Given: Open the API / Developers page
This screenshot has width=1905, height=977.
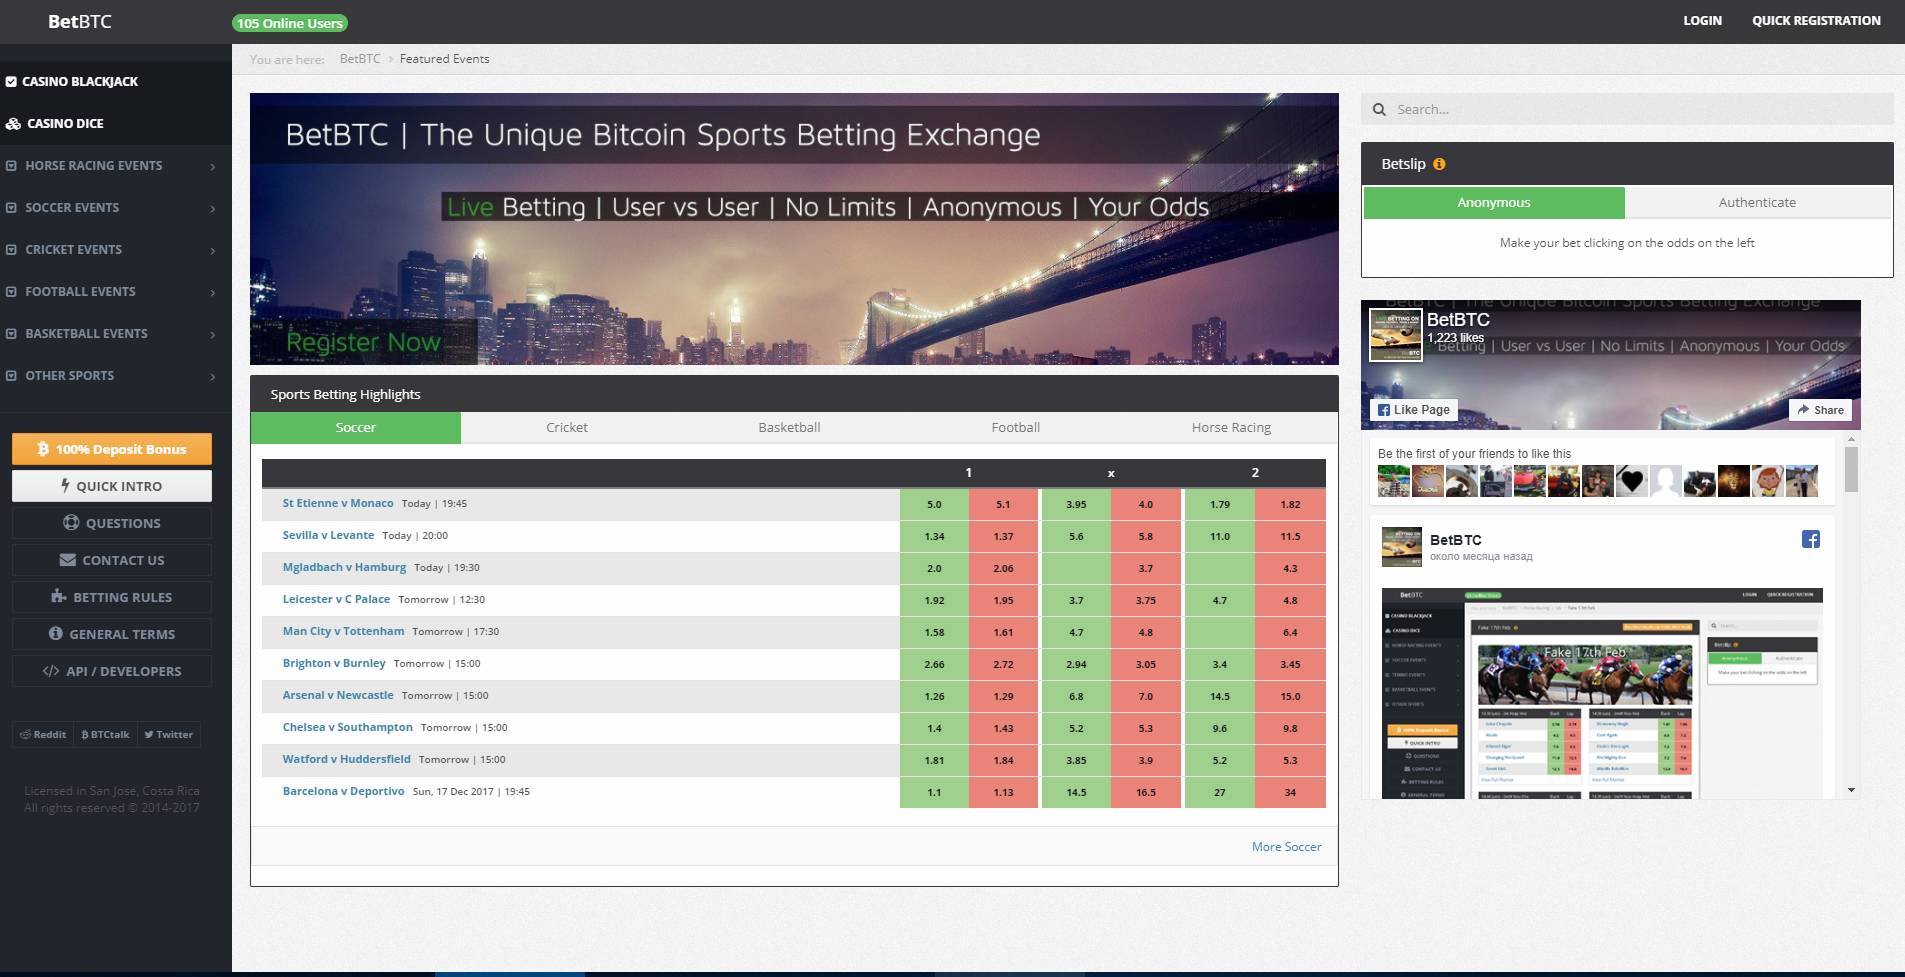Looking at the screenshot, I should [112, 671].
